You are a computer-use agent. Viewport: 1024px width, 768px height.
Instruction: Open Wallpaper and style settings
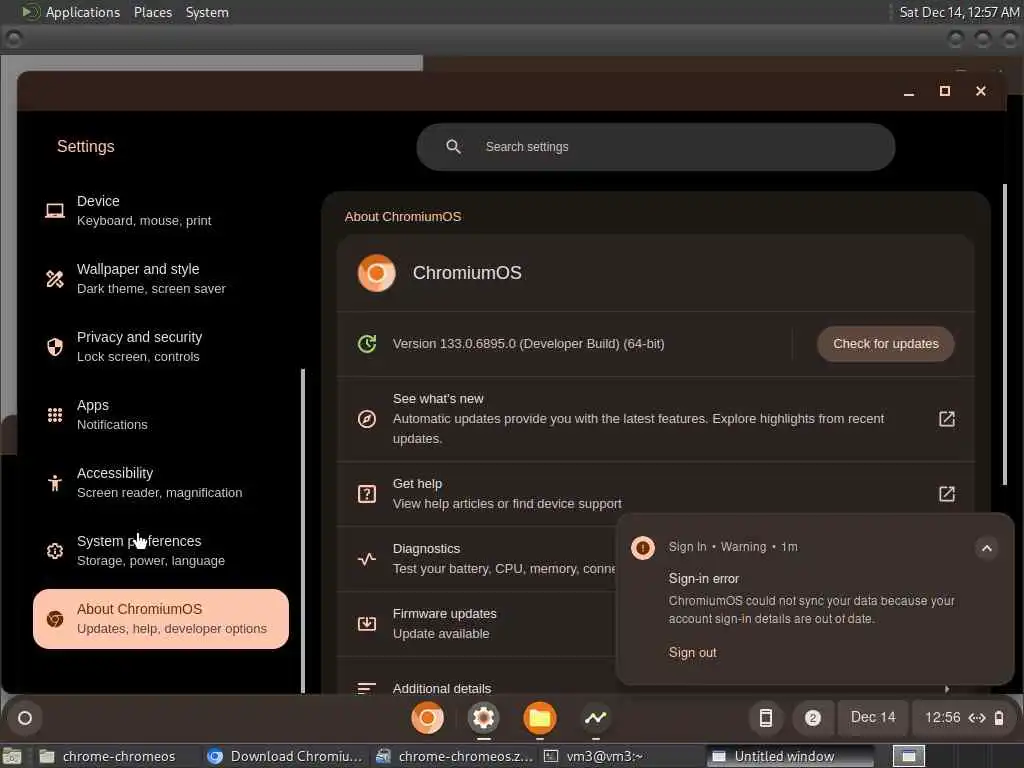click(x=161, y=278)
